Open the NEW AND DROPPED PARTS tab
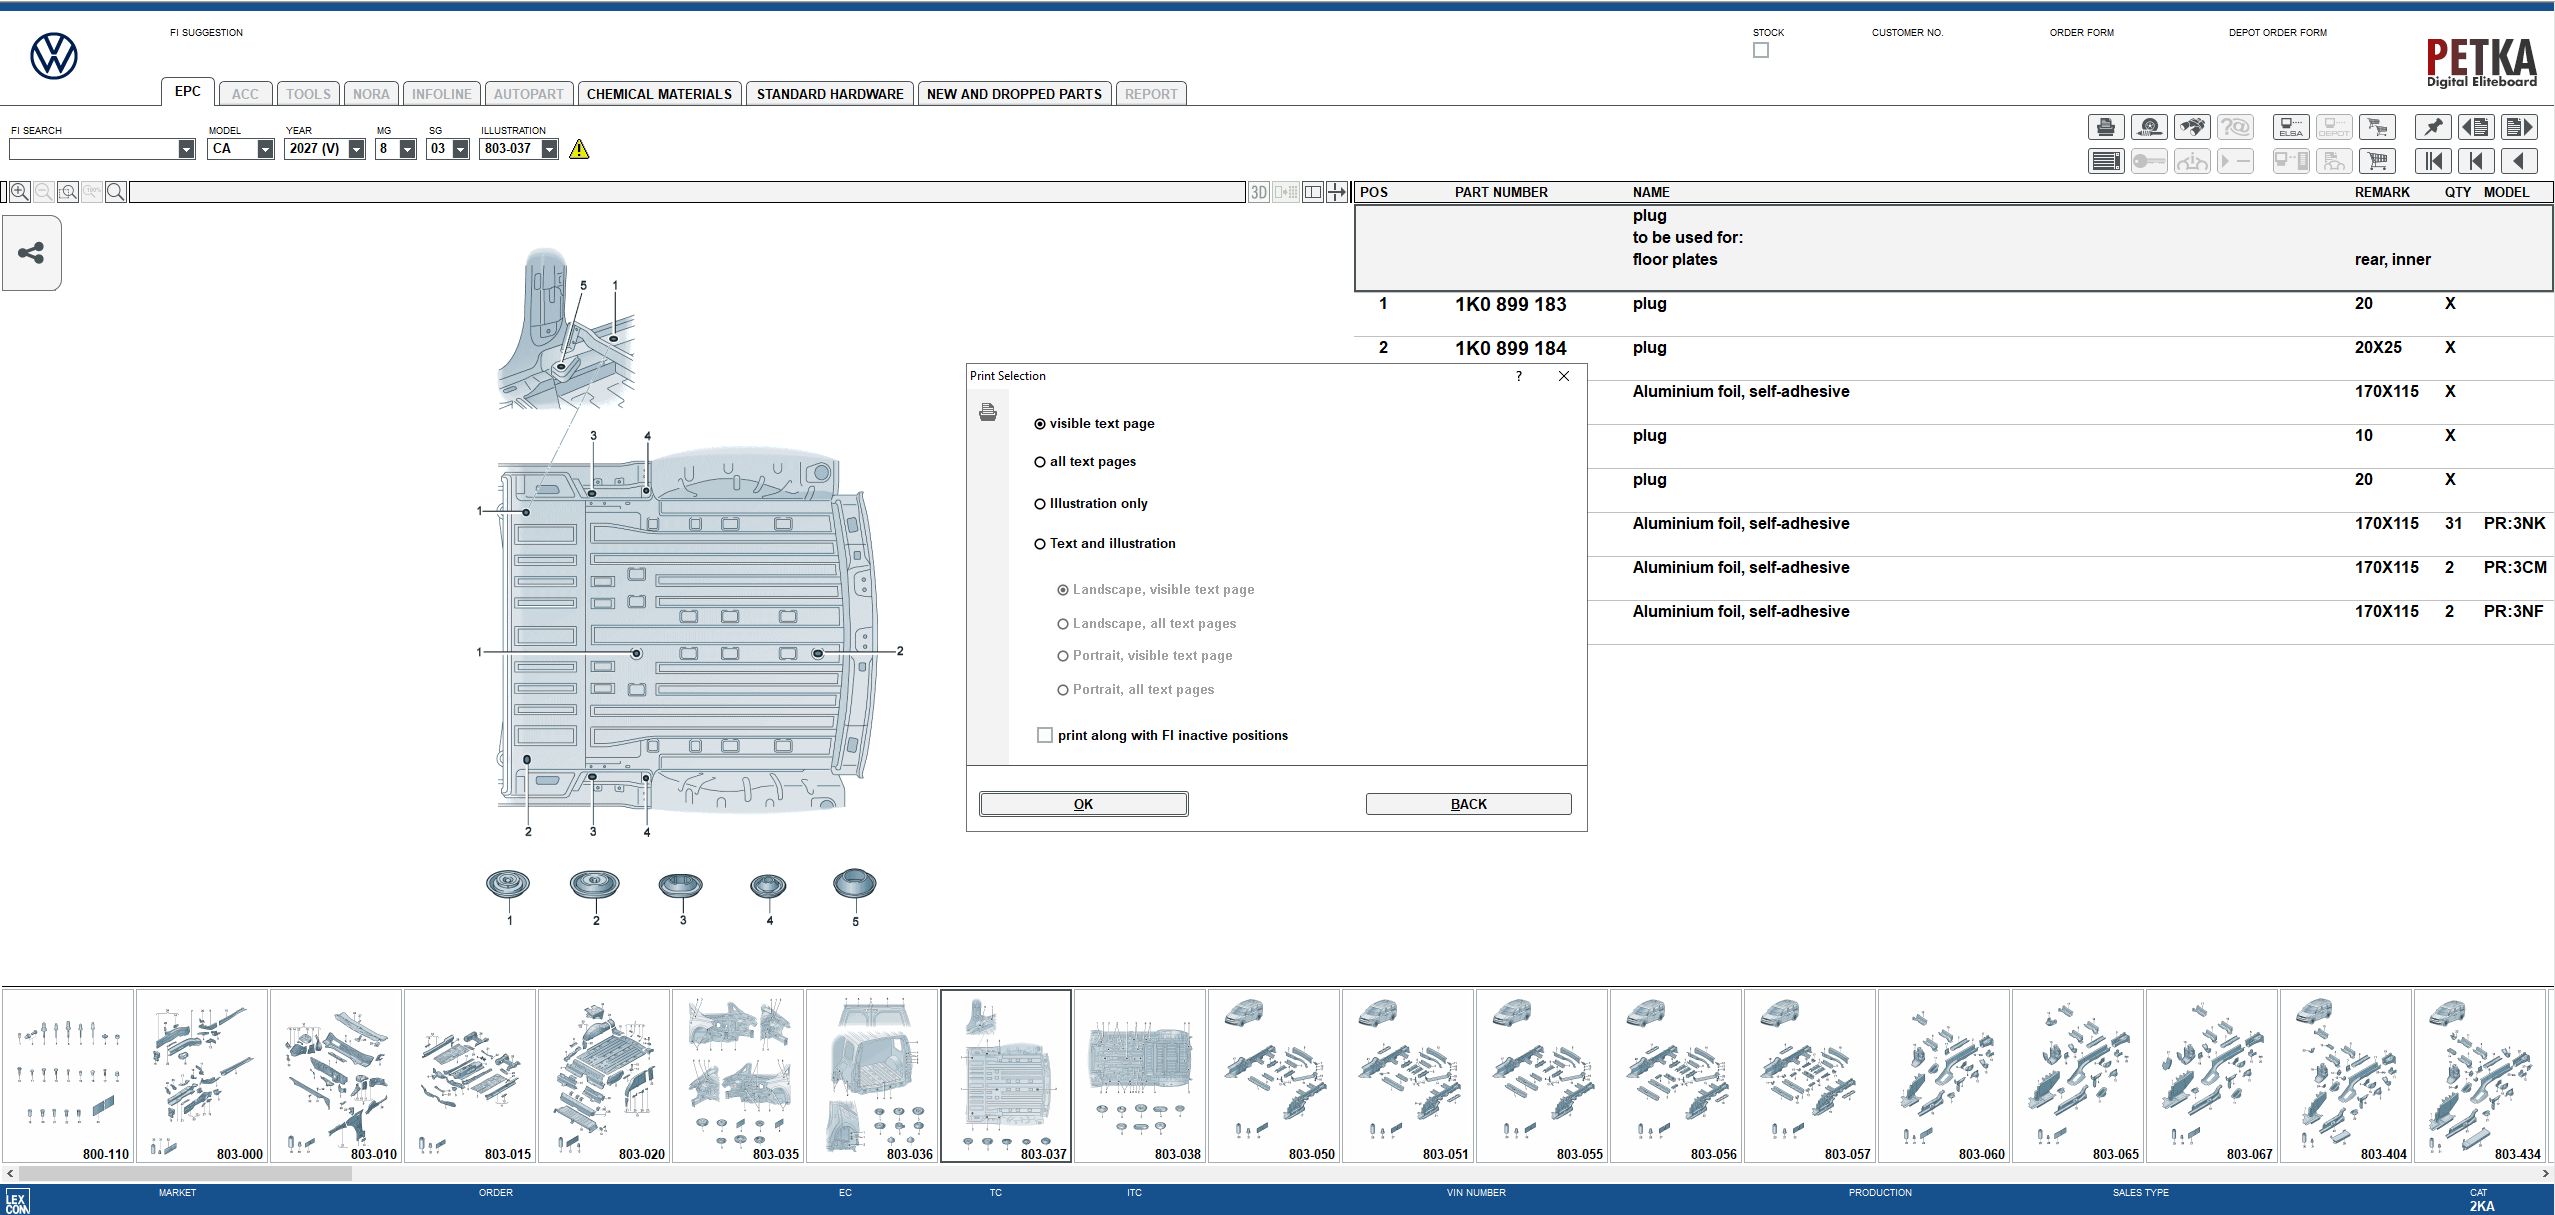This screenshot has height=1215, width=2555. [1014, 94]
